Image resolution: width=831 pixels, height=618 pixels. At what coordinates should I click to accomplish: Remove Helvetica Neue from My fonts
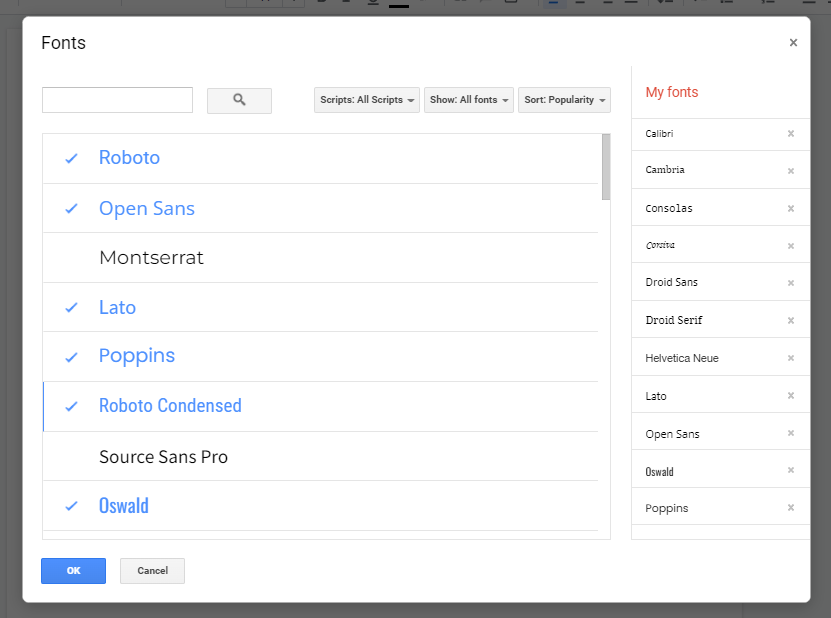790,357
